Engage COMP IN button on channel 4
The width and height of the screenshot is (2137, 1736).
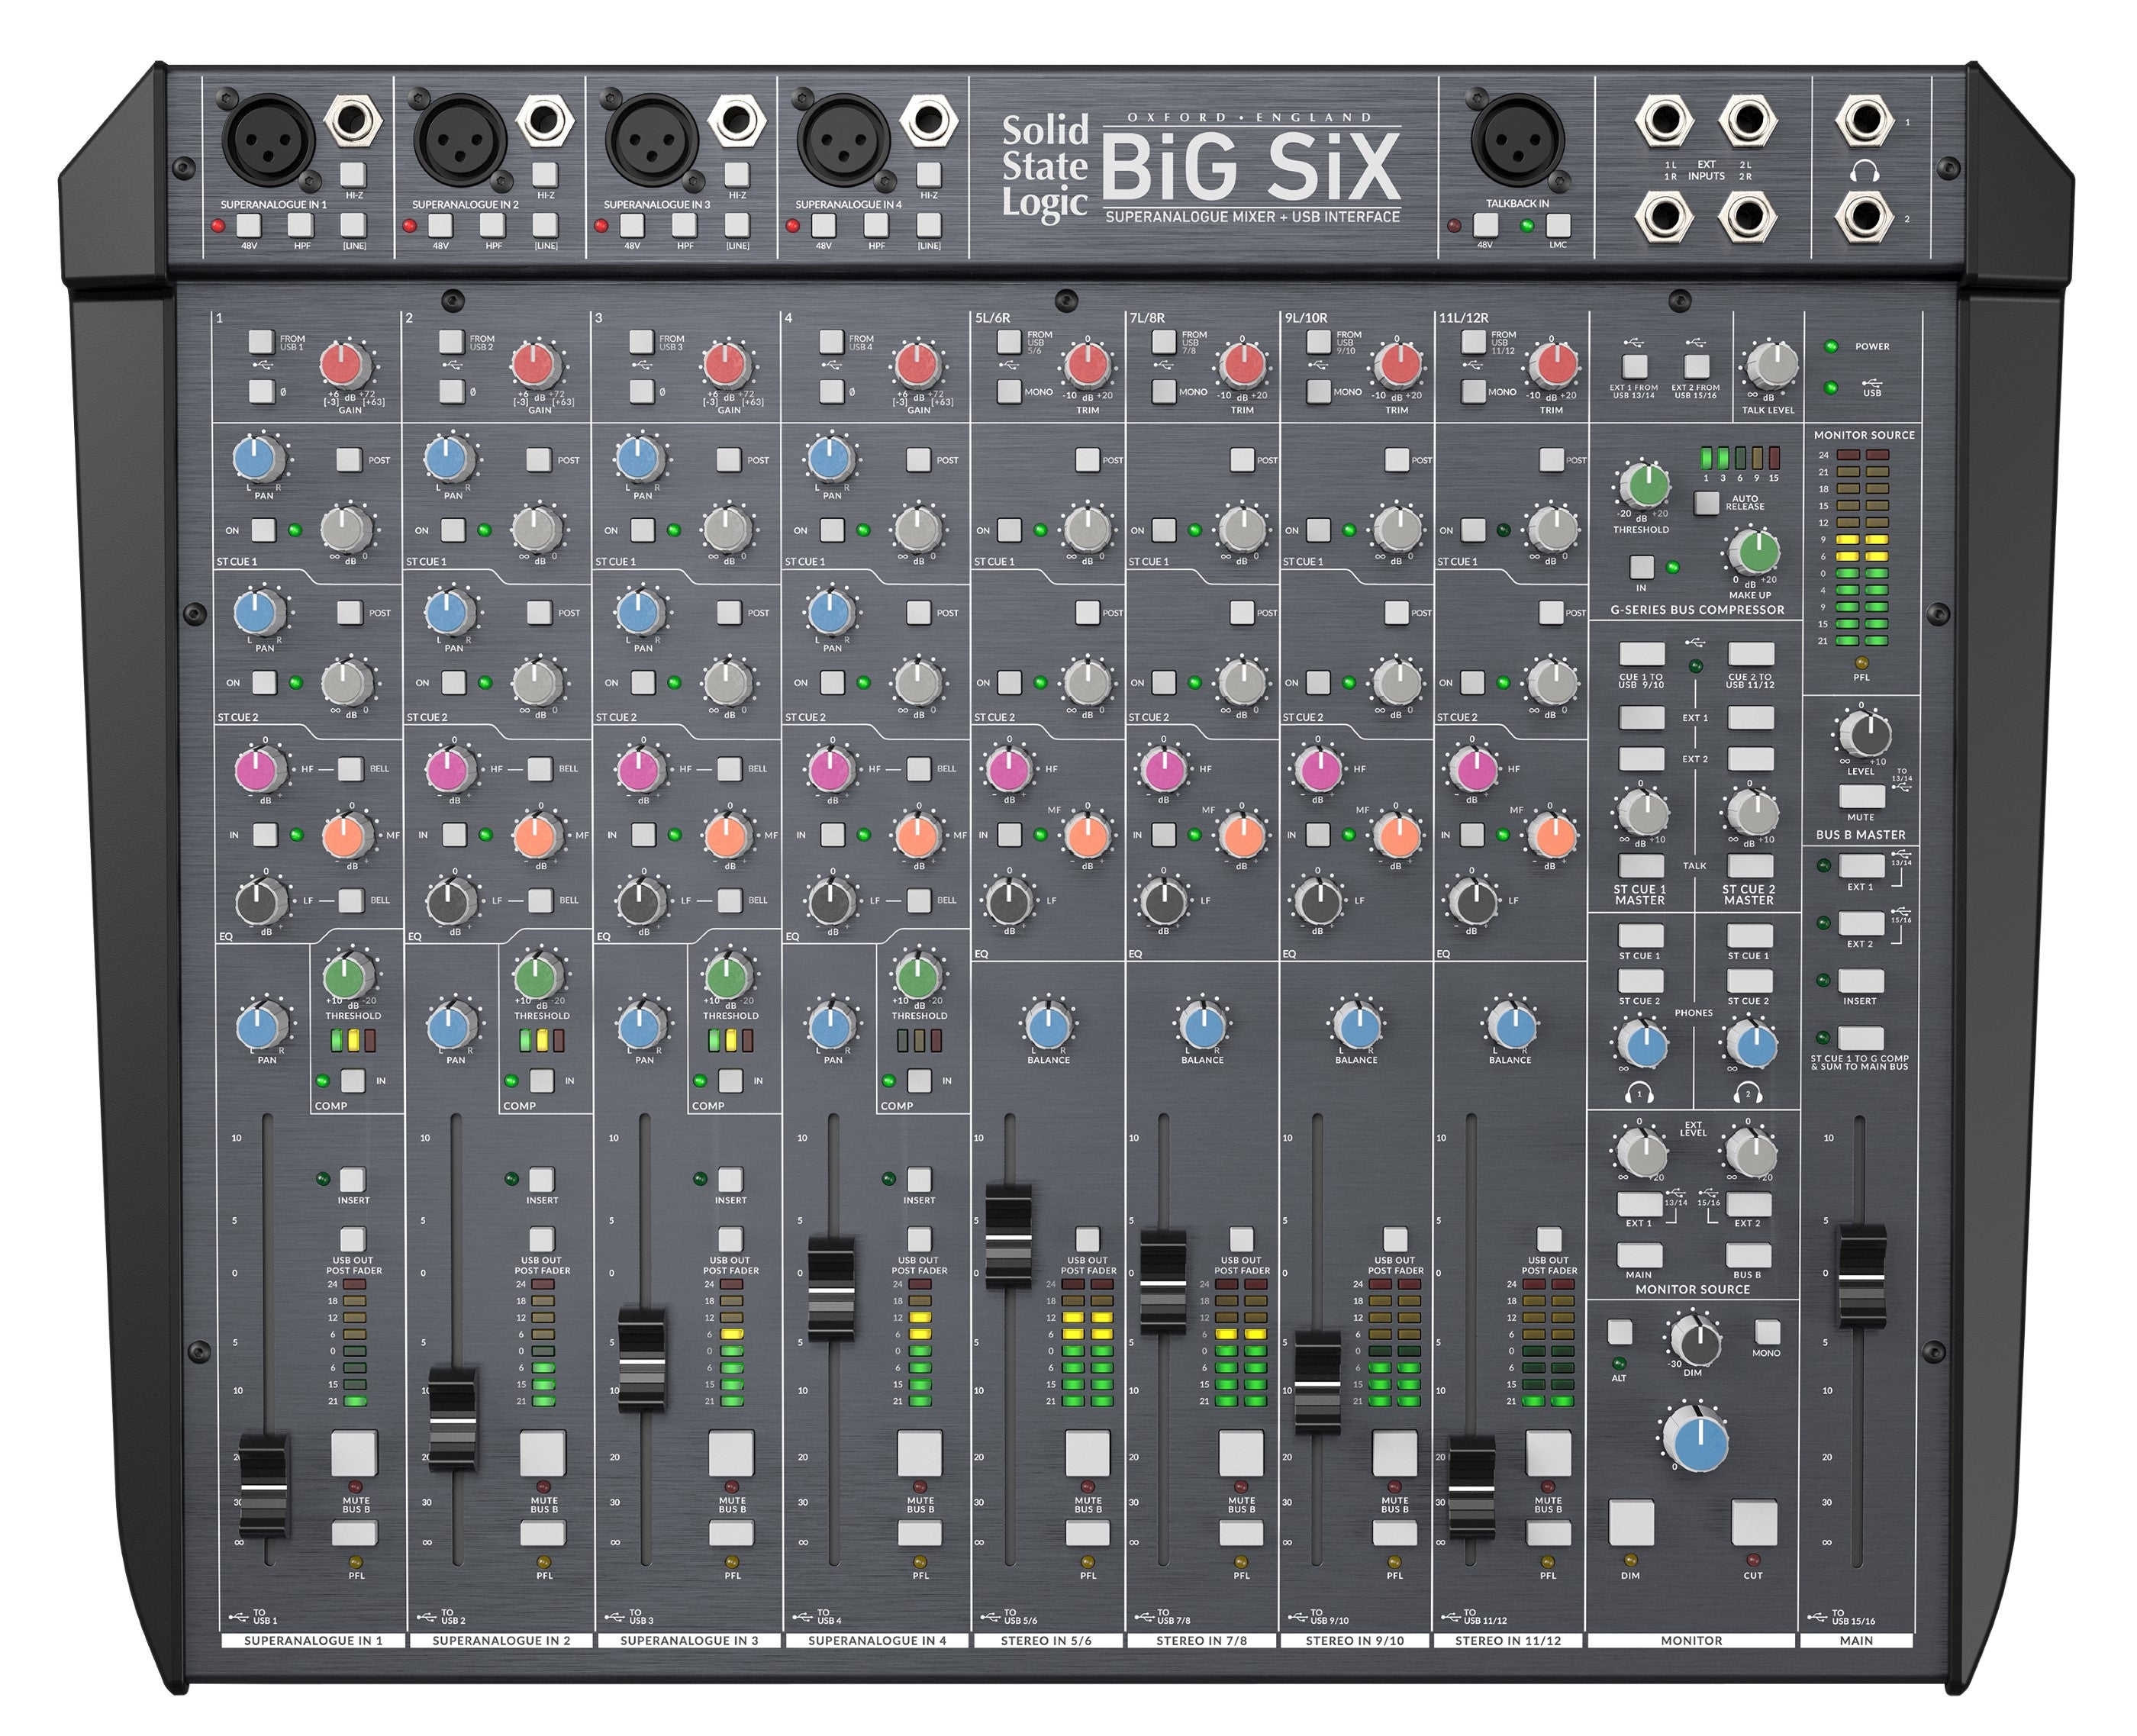coord(919,1080)
